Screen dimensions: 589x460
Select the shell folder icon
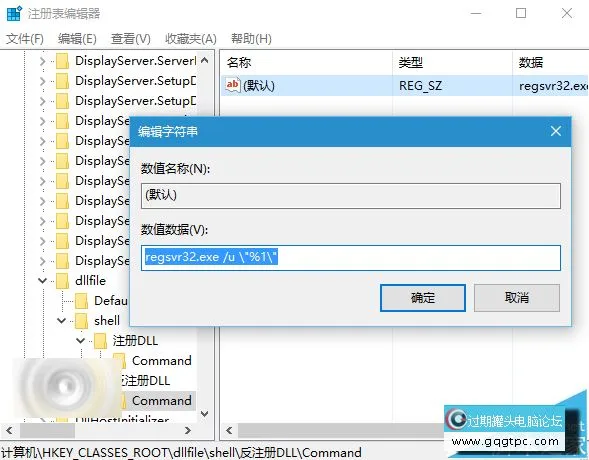pyautogui.click(x=81, y=321)
